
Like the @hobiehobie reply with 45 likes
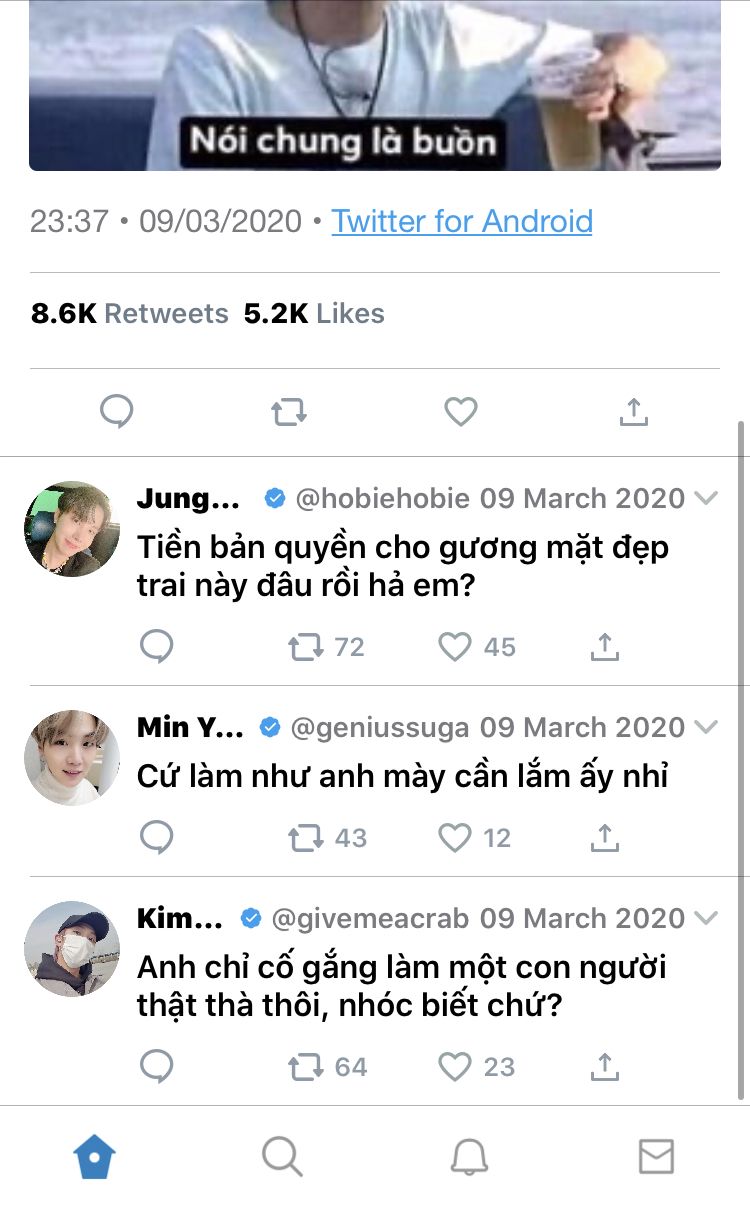tap(455, 647)
